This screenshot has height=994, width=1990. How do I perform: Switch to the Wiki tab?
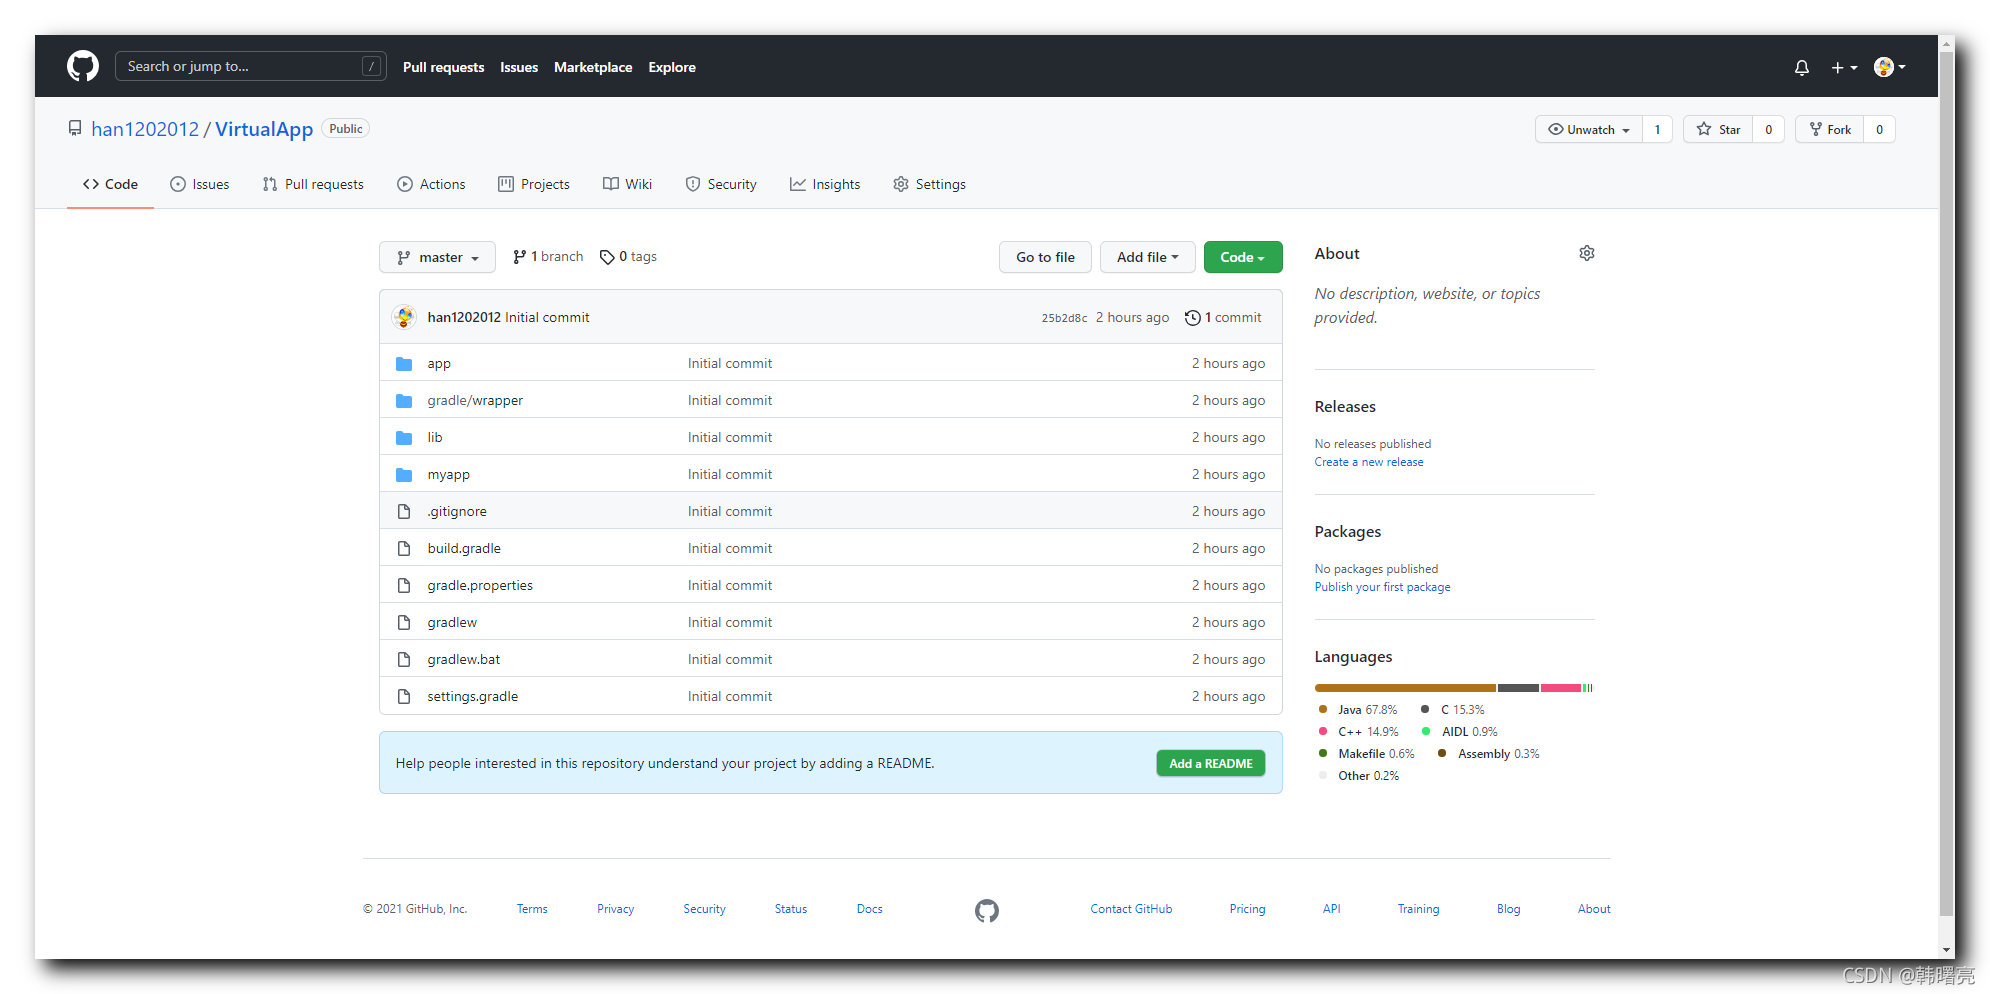point(627,184)
